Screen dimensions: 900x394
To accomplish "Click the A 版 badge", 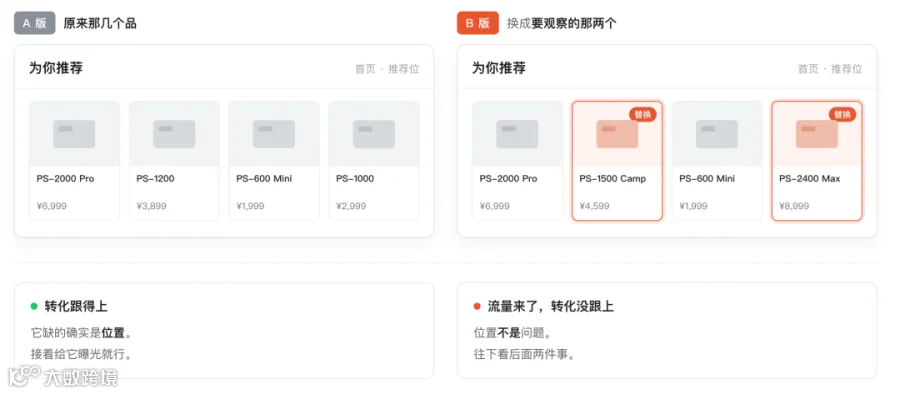I will tap(34, 24).
